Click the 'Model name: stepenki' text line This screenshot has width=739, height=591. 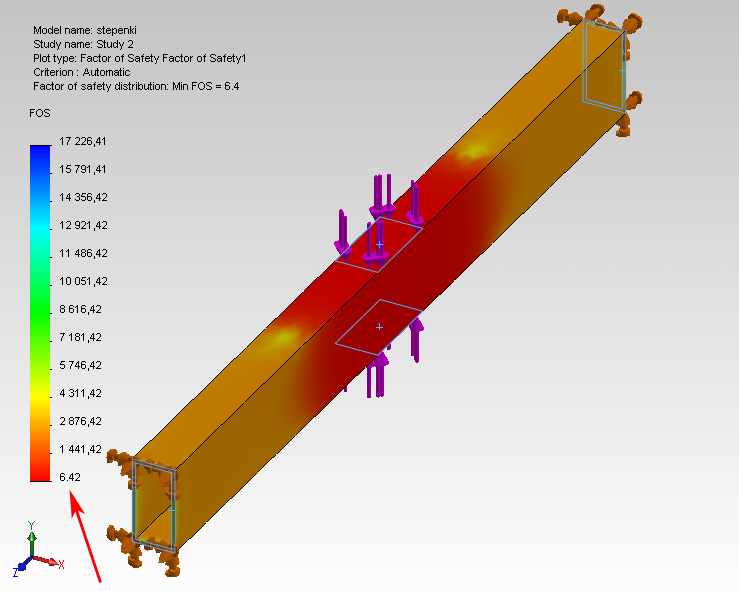(85, 30)
